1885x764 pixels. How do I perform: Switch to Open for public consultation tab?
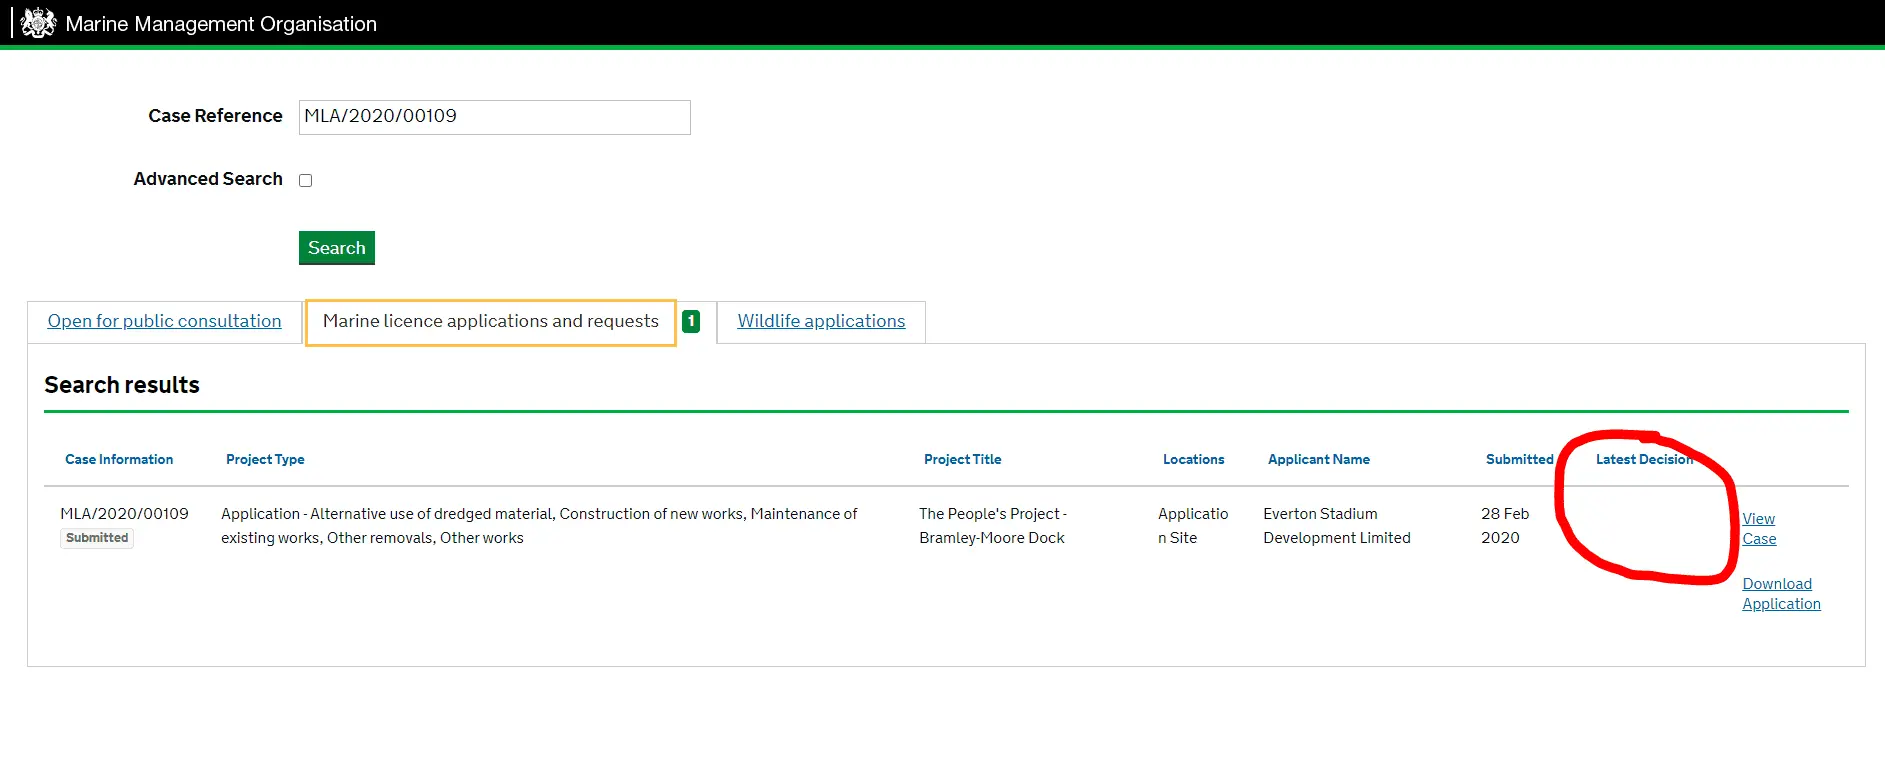164,321
